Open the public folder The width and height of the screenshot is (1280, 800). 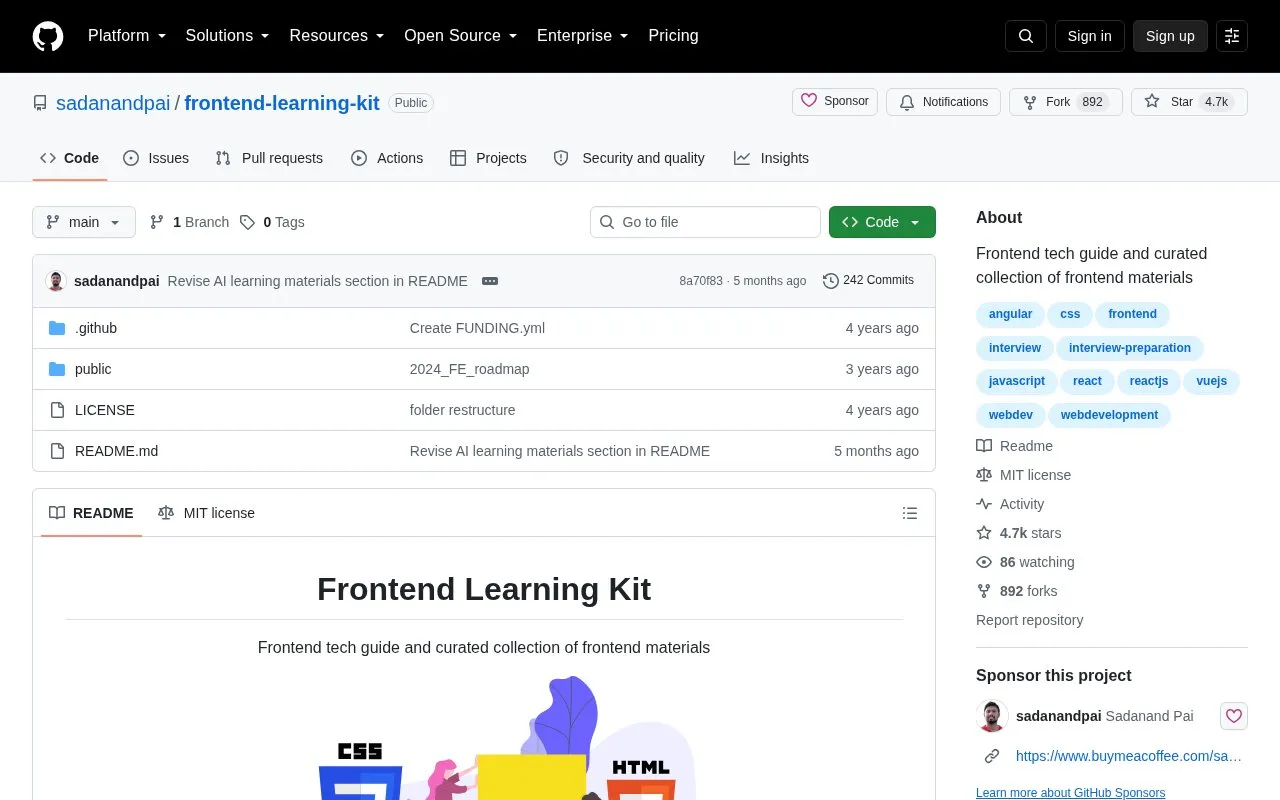coord(93,369)
